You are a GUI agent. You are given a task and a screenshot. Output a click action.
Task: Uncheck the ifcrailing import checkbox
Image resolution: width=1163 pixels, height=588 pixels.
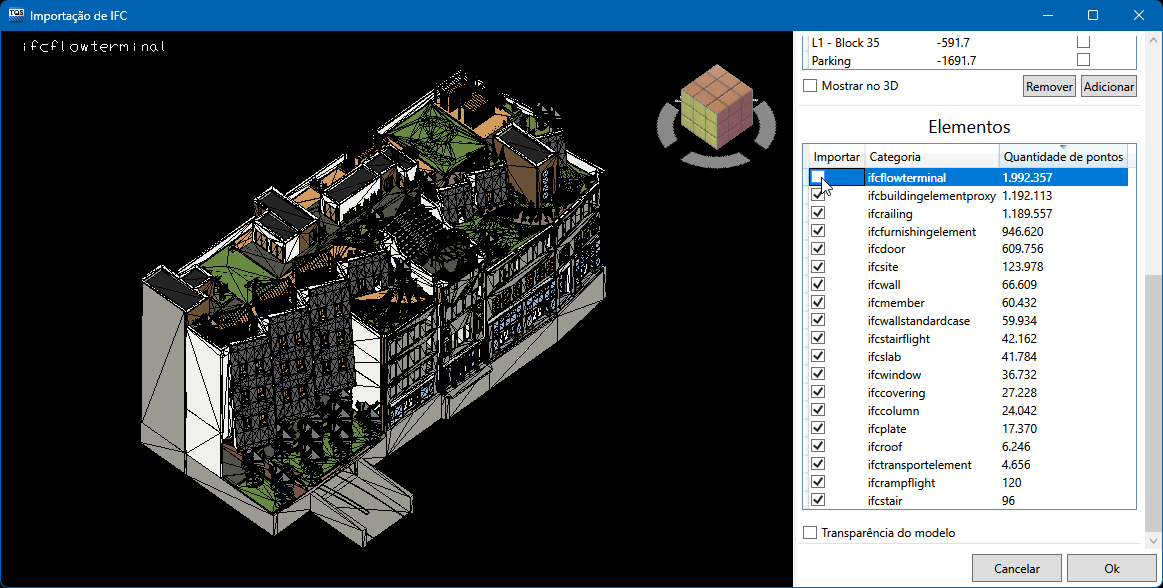(x=818, y=214)
